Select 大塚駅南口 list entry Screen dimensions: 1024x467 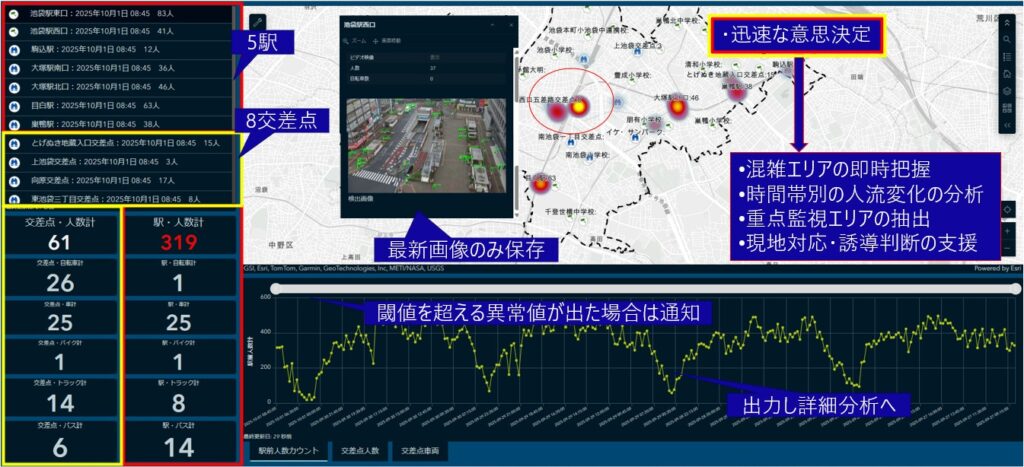pyautogui.click(x=90, y=68)
